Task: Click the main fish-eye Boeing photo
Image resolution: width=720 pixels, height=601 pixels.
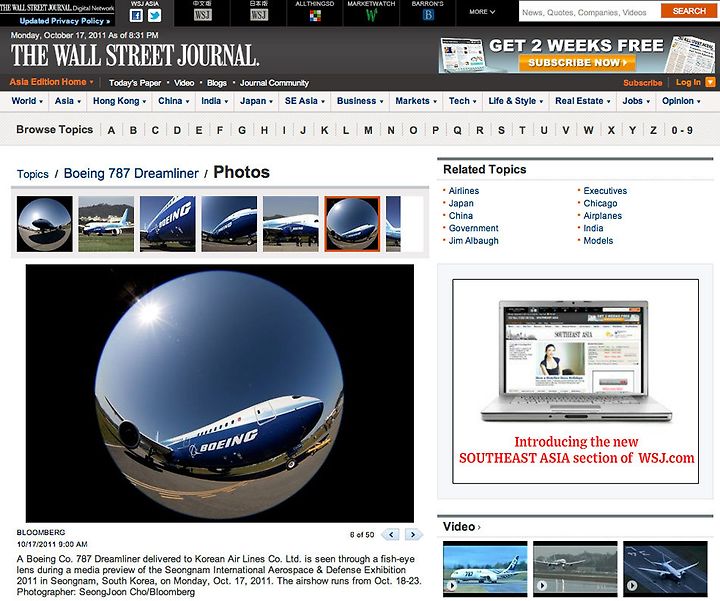Action: point(219,393)
